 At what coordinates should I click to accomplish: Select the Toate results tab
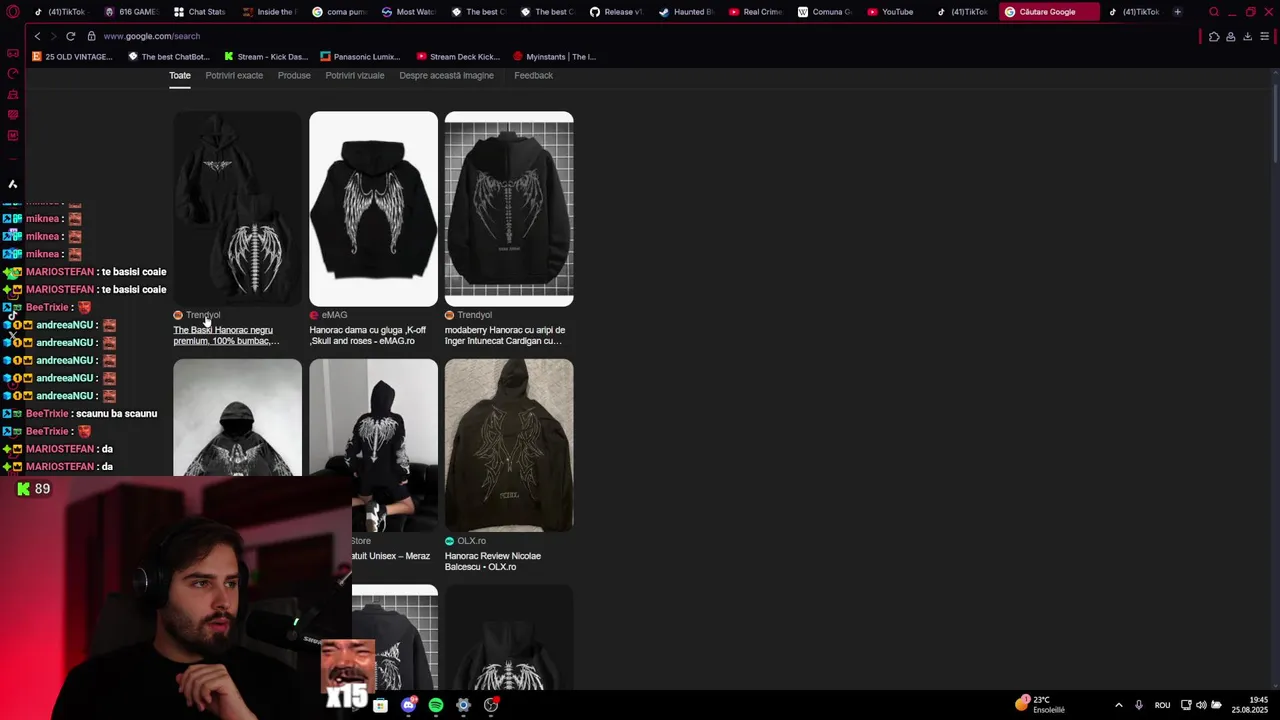(180, 76)
